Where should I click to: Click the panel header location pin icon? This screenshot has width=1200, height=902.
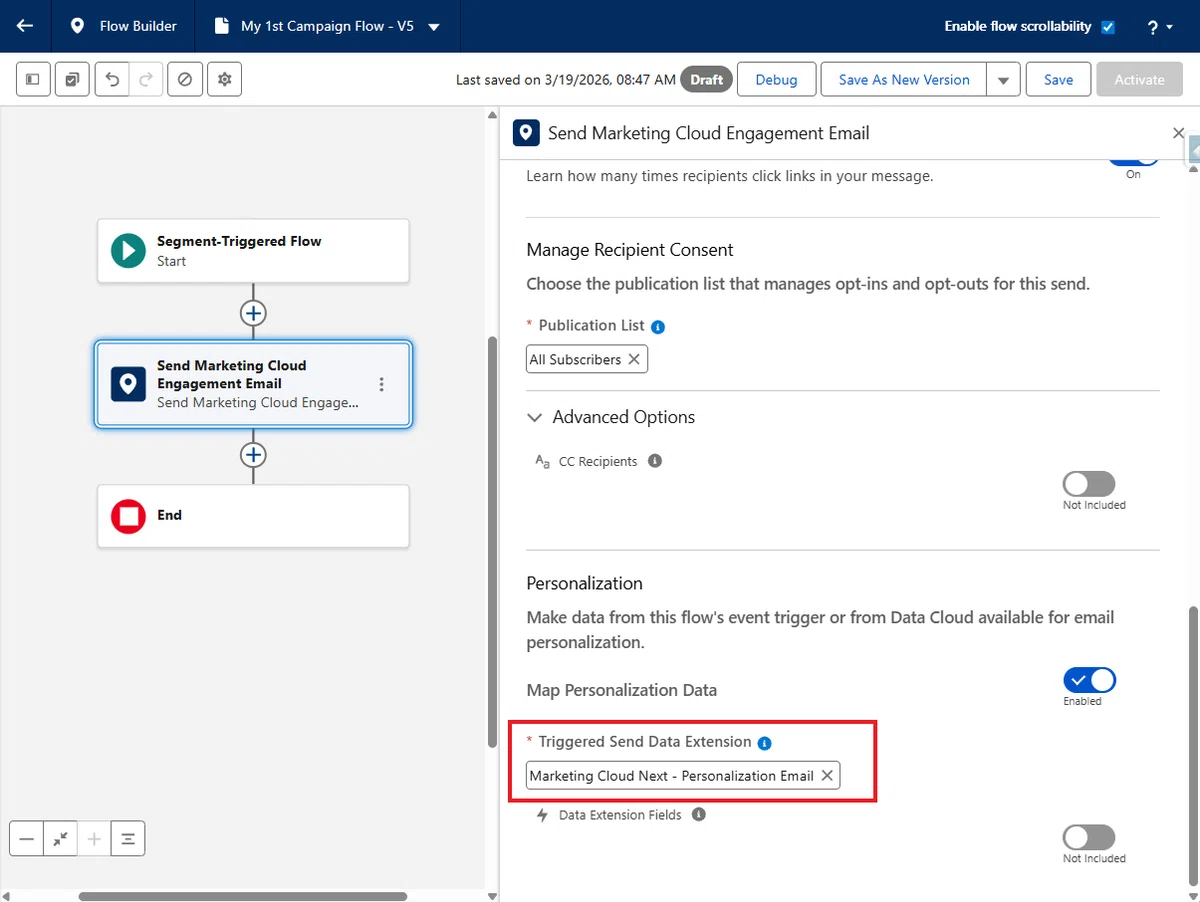[x=526, y=133]
